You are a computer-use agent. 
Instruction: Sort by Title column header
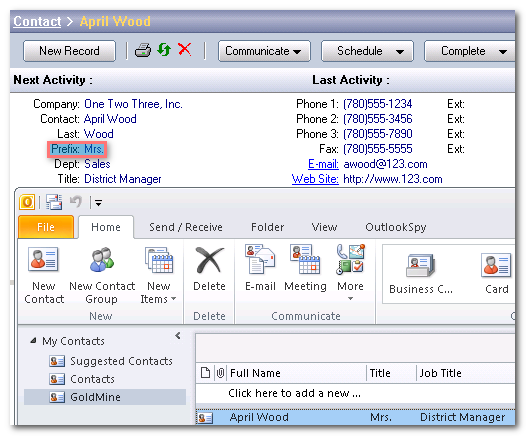coord(391,373)
